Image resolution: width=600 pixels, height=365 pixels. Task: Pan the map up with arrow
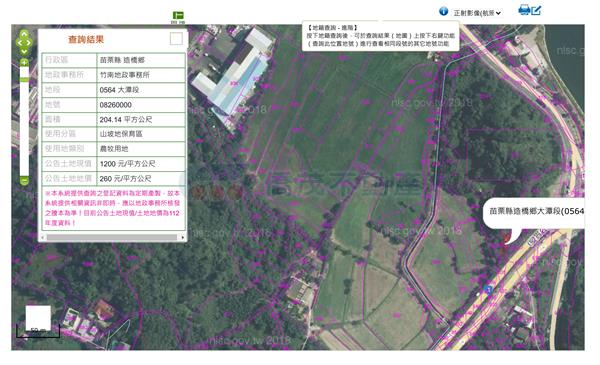[x=24, y=34]
